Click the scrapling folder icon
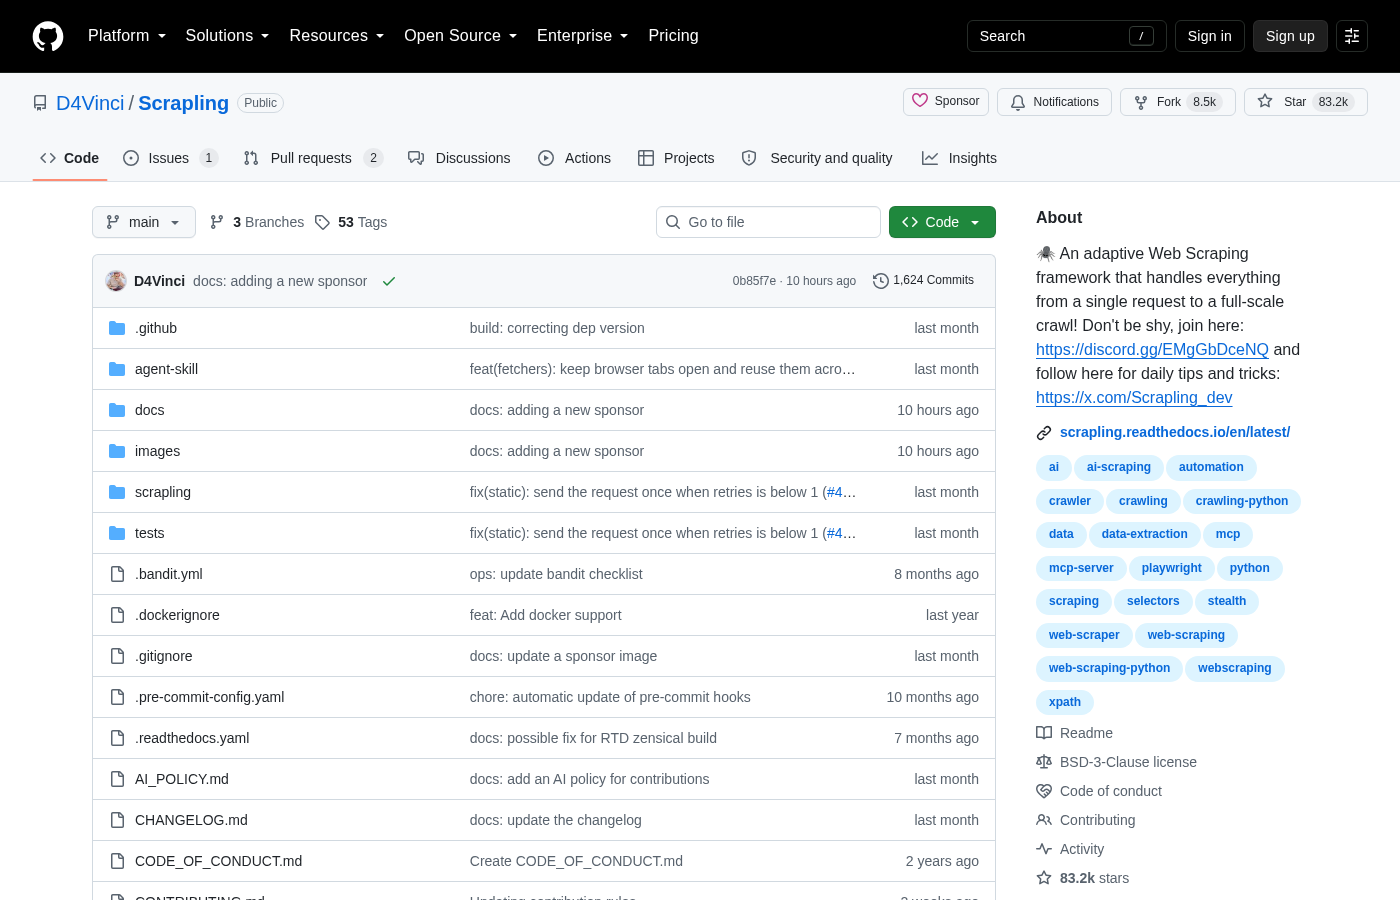1400x900 pixels. pos(117,492)
